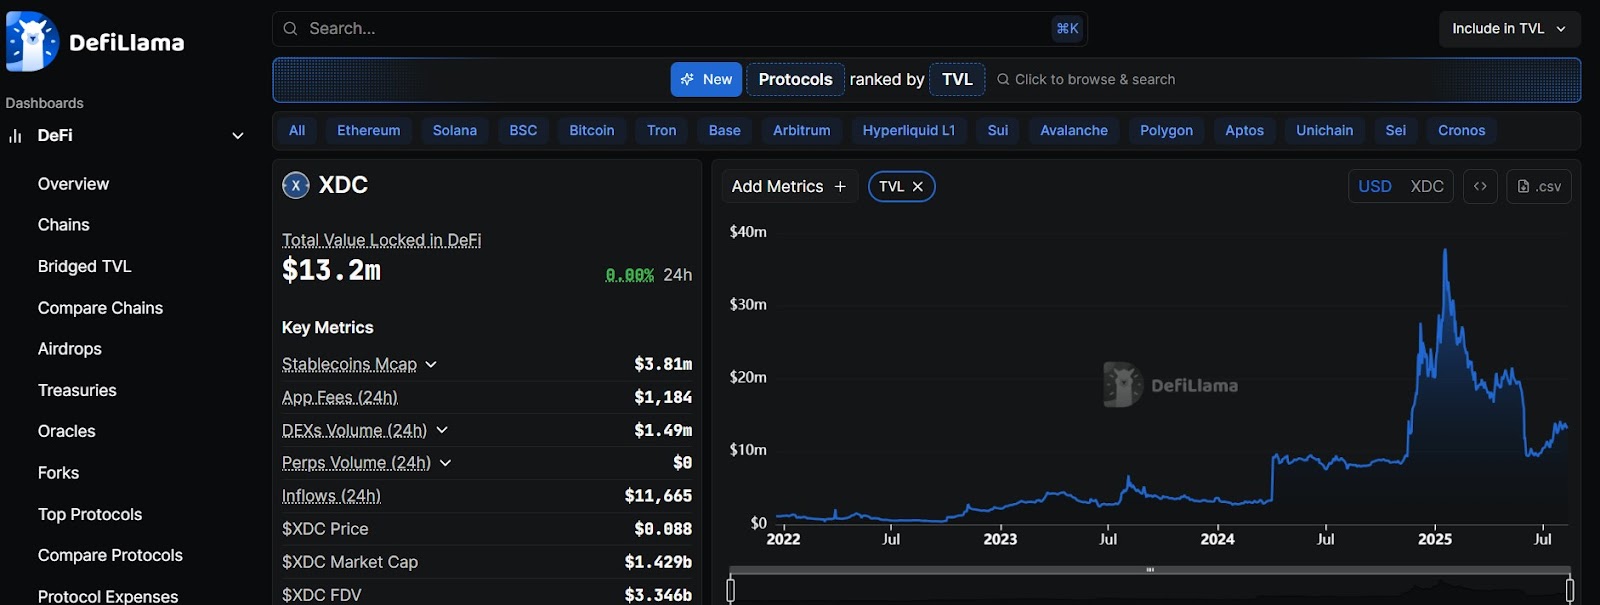Screen dimensions: 1600x605
Task: Click the XDC chain logo icon
Action: point(296,185)
